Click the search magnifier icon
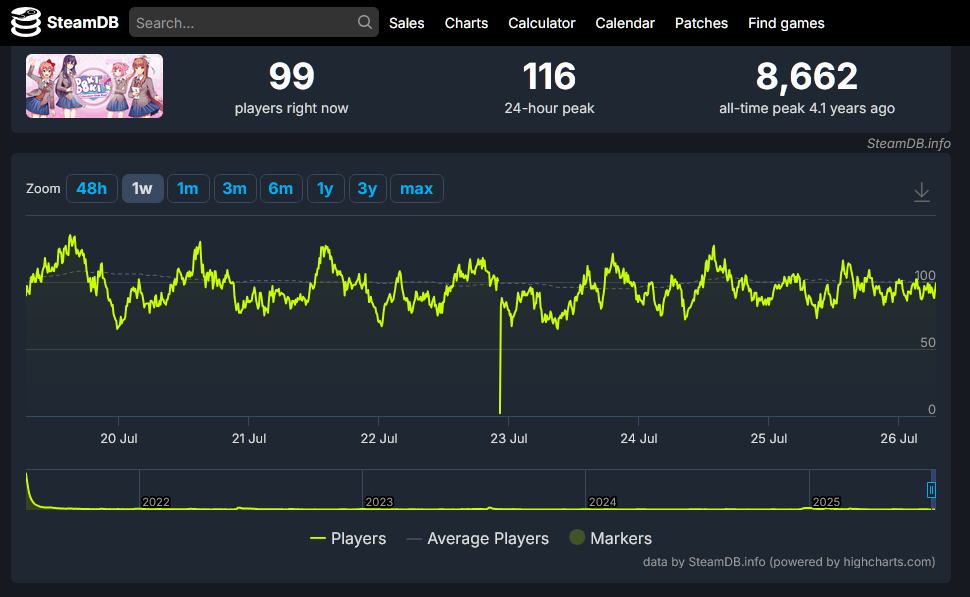The width and height of the screenshot is (970, 597). (x=365, y=22)
